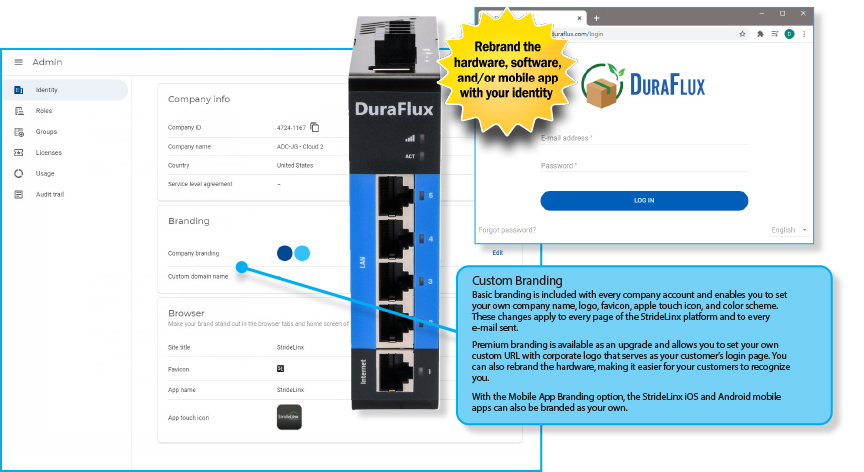Click the Audit trail sidebar icon
This screenshot has width=864, height=472.
point(19,194)
